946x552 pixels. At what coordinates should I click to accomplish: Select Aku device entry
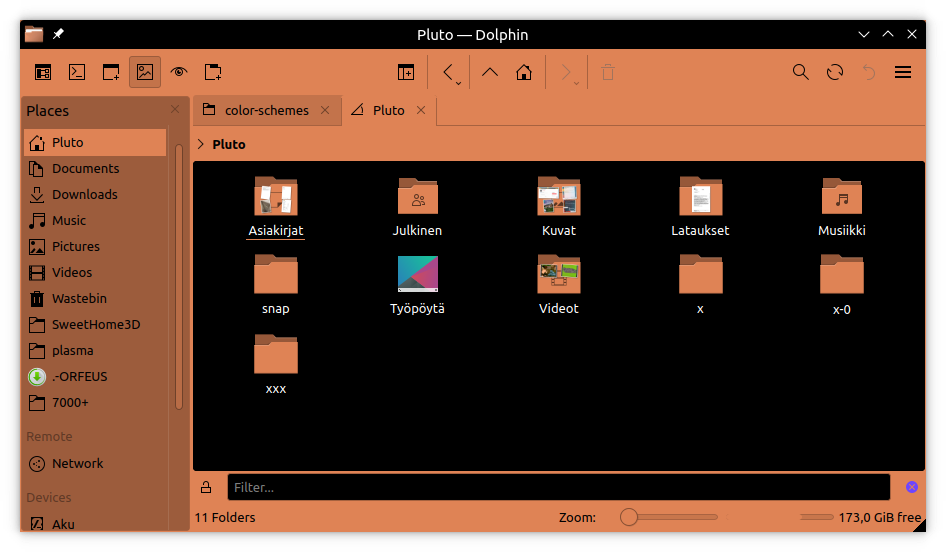pyautogui.click(x=95, y=524)
